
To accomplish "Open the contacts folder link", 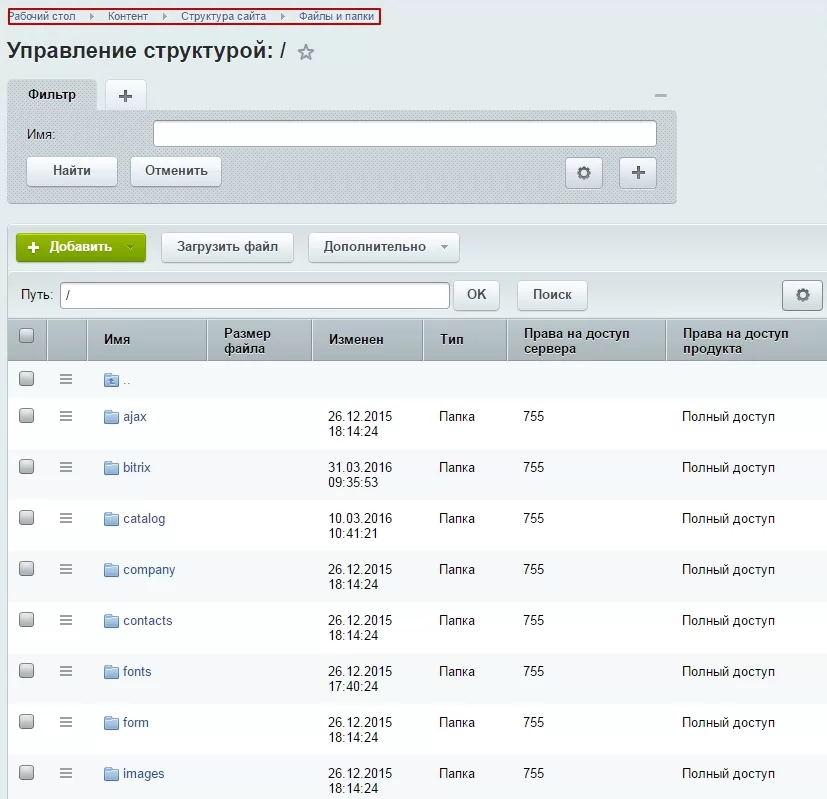I will [x=148, y=621].
